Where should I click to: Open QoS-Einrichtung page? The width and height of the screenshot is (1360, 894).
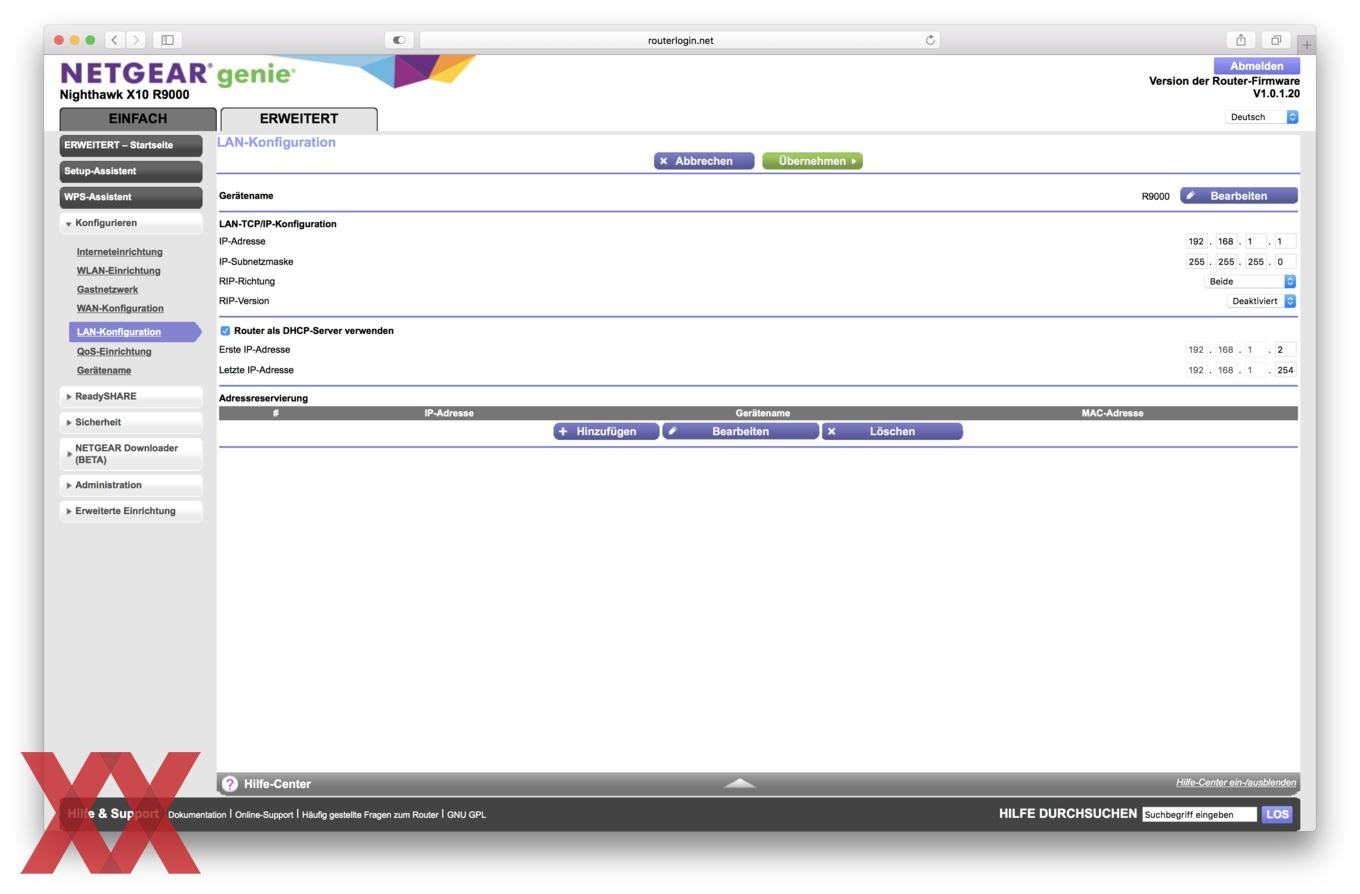pos(114,352)
